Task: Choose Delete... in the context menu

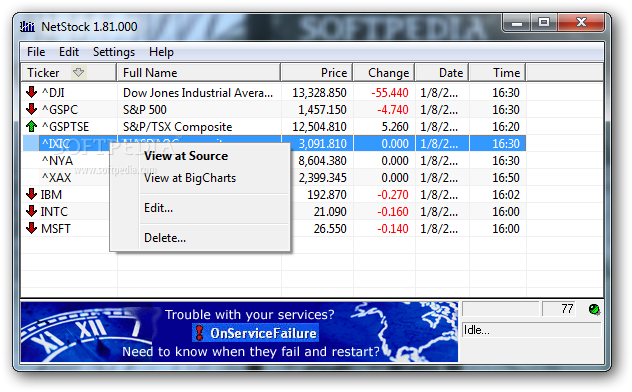Action: [165, 238]
